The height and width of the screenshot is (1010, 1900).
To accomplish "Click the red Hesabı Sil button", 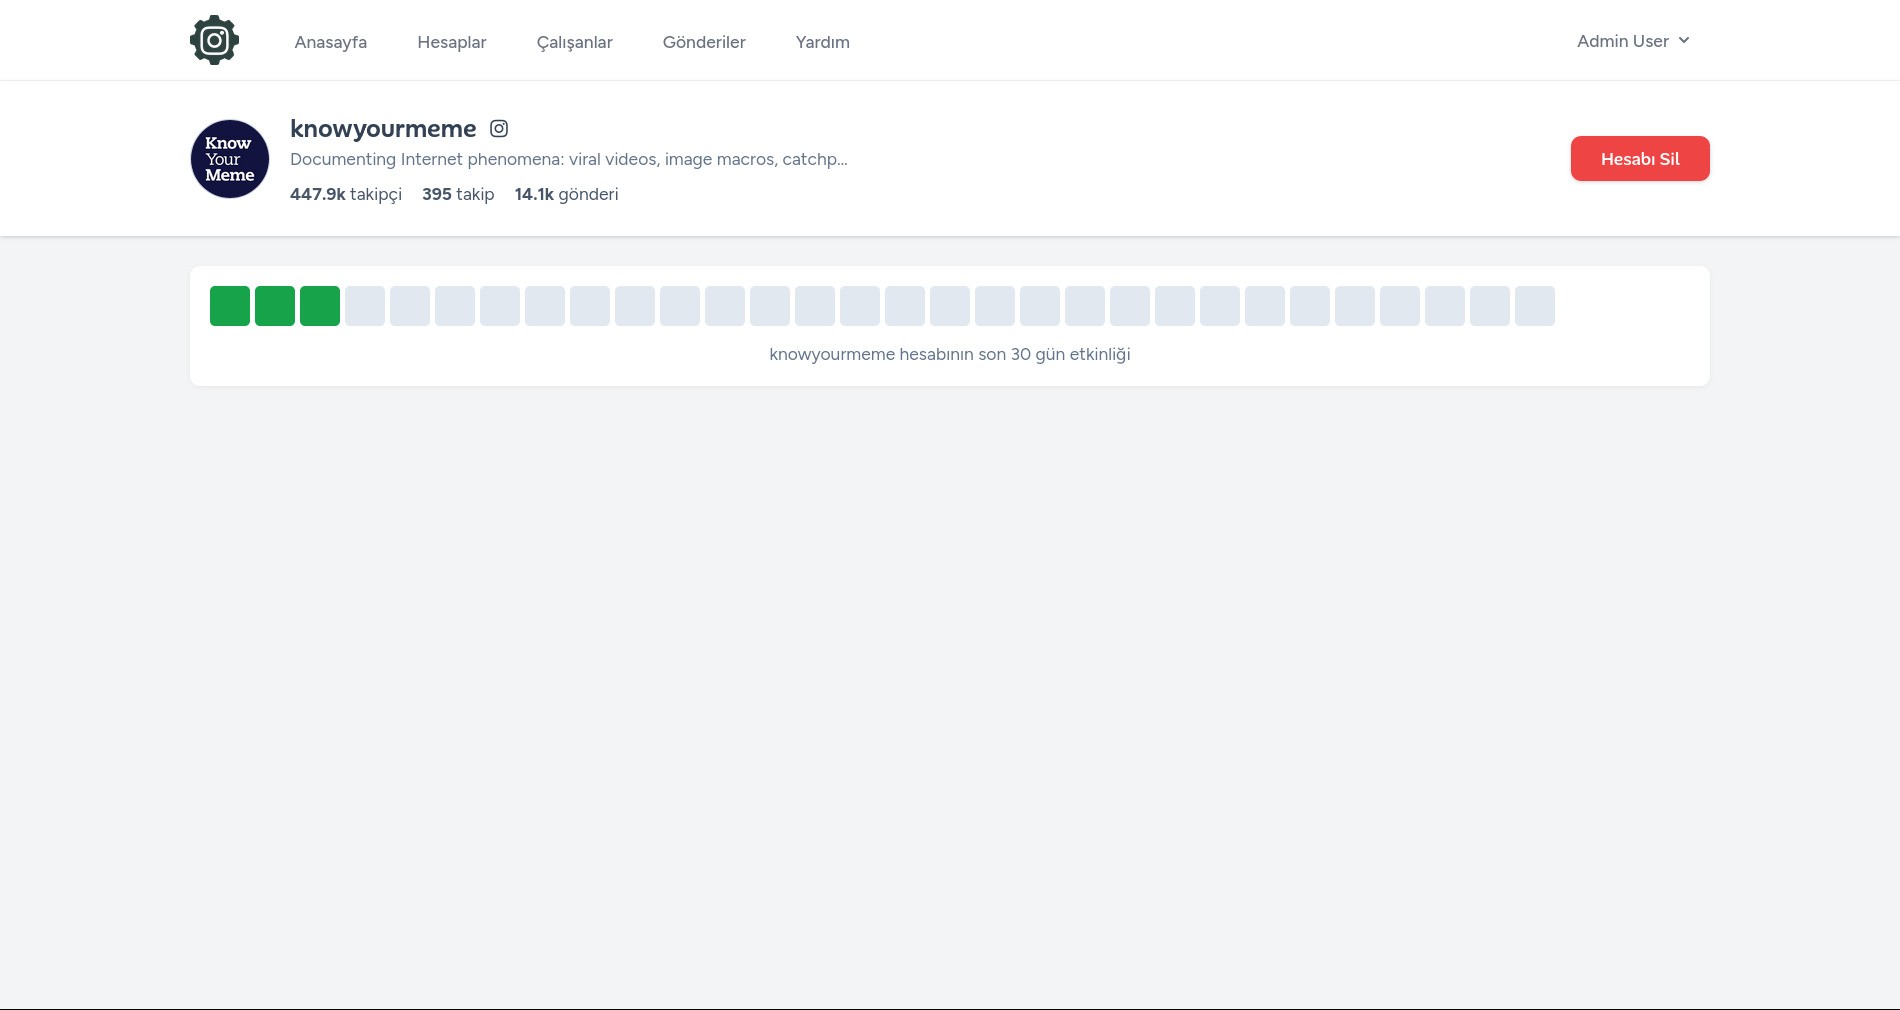I will point(1640,159).
